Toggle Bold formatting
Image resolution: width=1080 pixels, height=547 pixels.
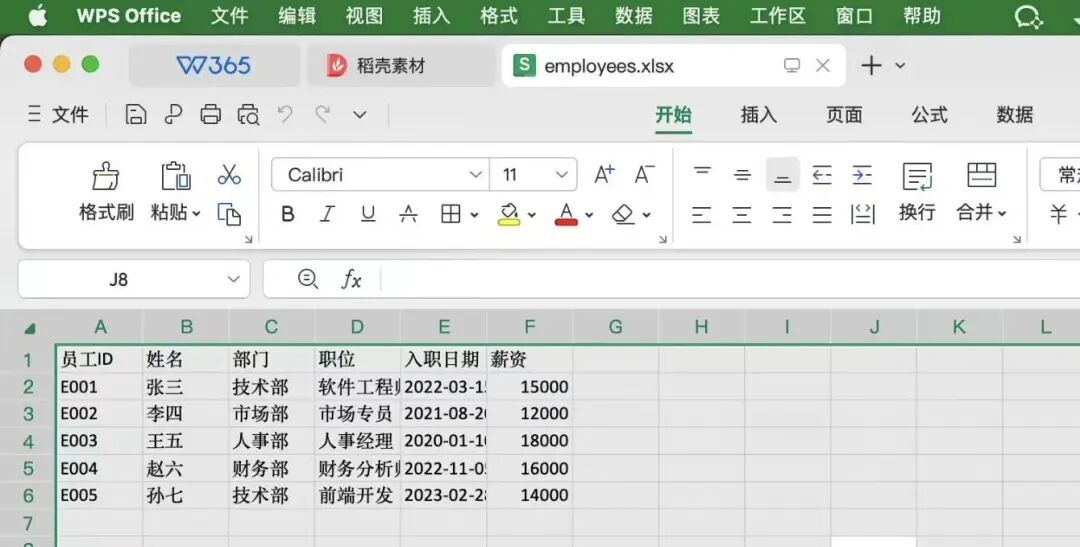click(288, 215)
